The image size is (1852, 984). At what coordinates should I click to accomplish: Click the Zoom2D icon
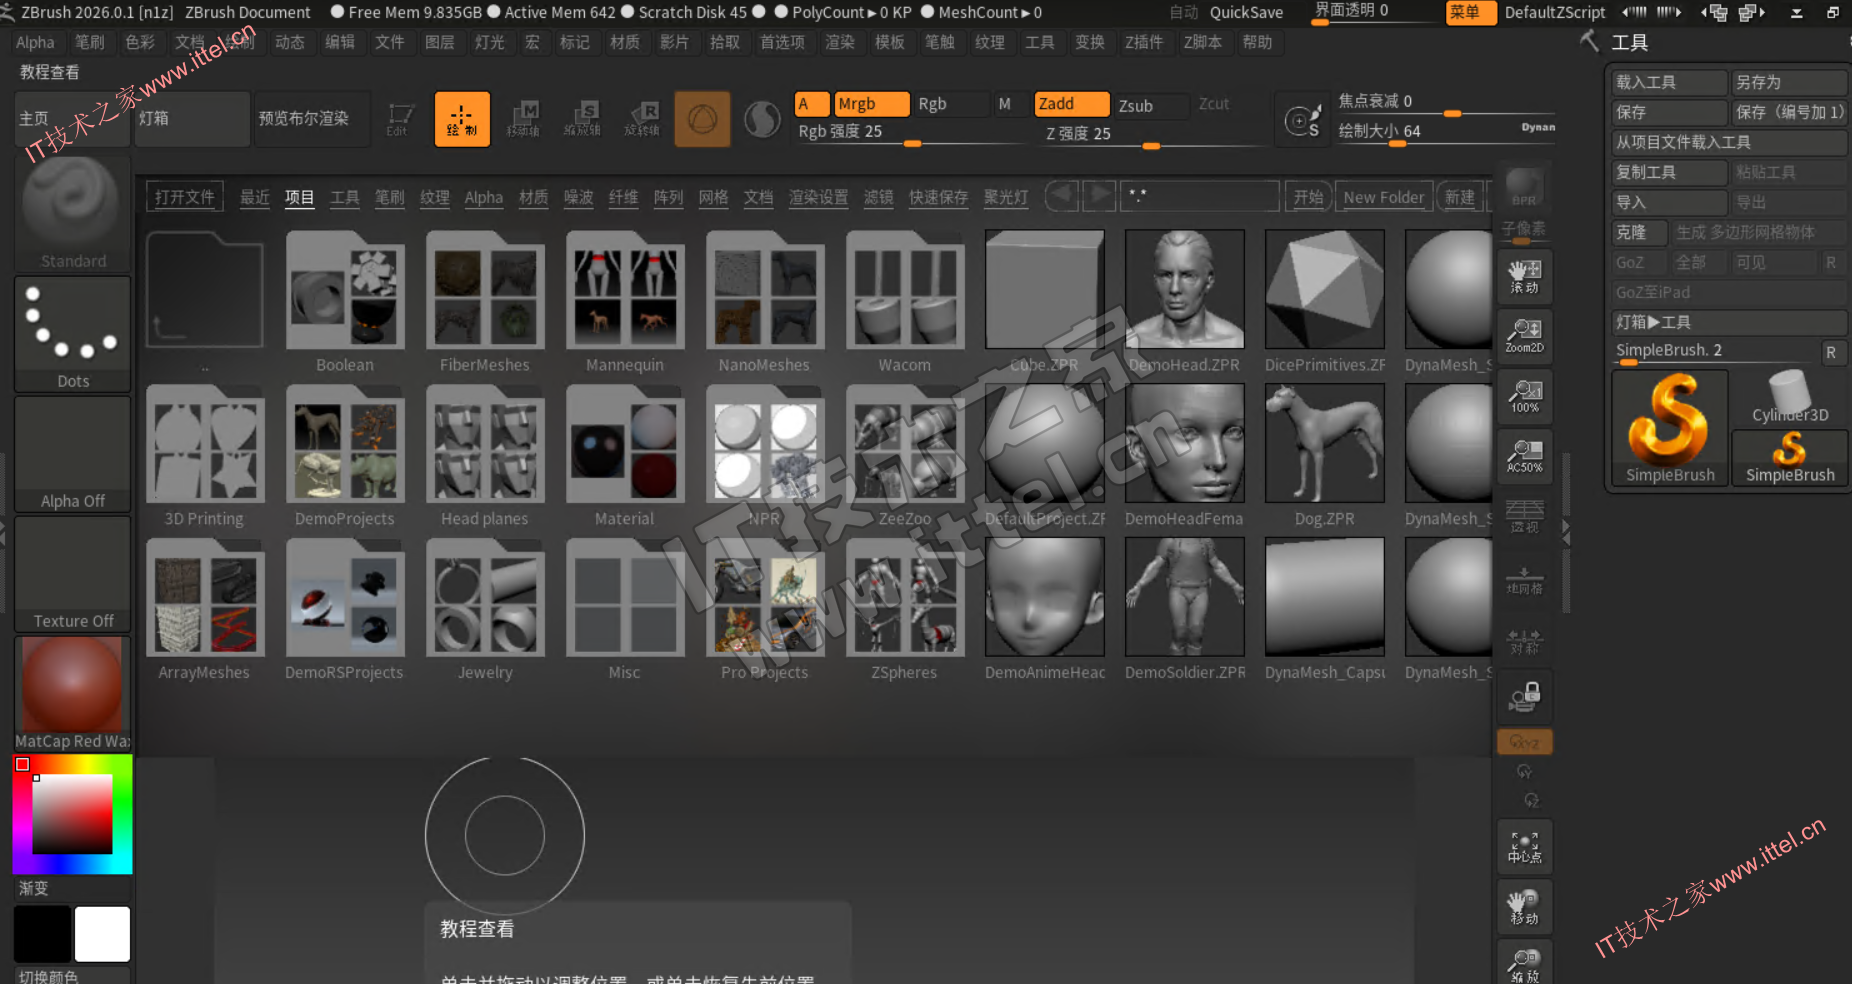tap(1524, 336)
